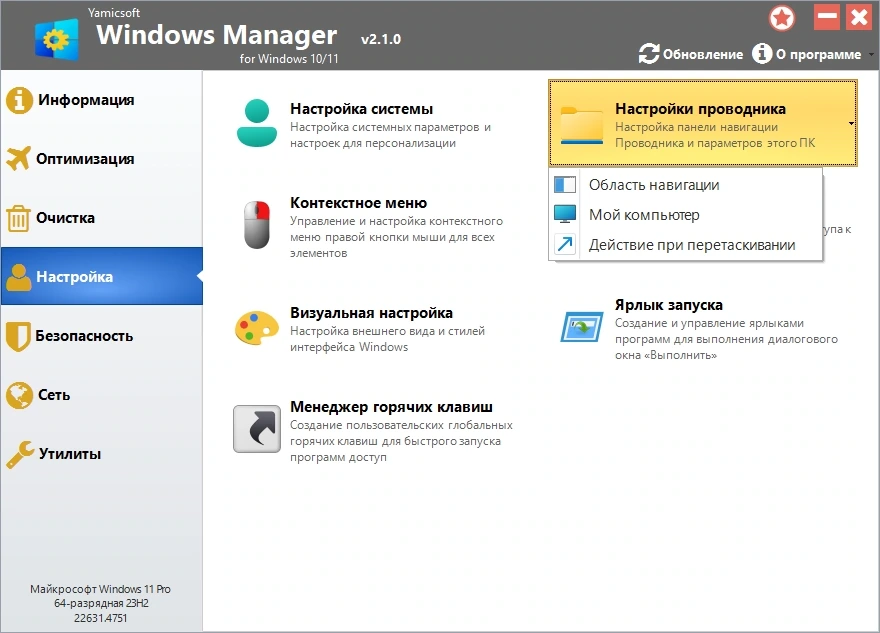Click the airplane icon for Оптимизация
This screenshot has height=633, width=880.
click(x=19, y=158)
